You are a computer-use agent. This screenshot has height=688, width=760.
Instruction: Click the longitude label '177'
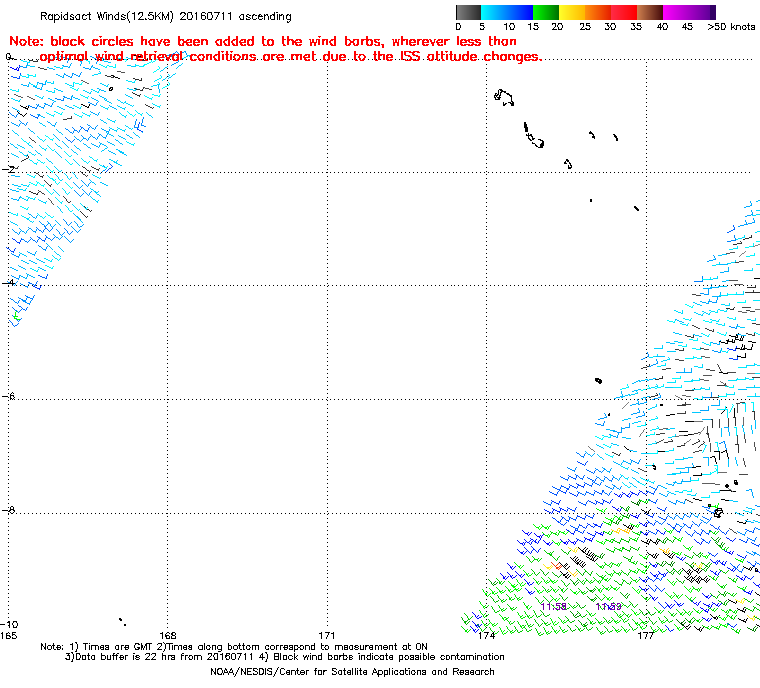tap(646, 636)
